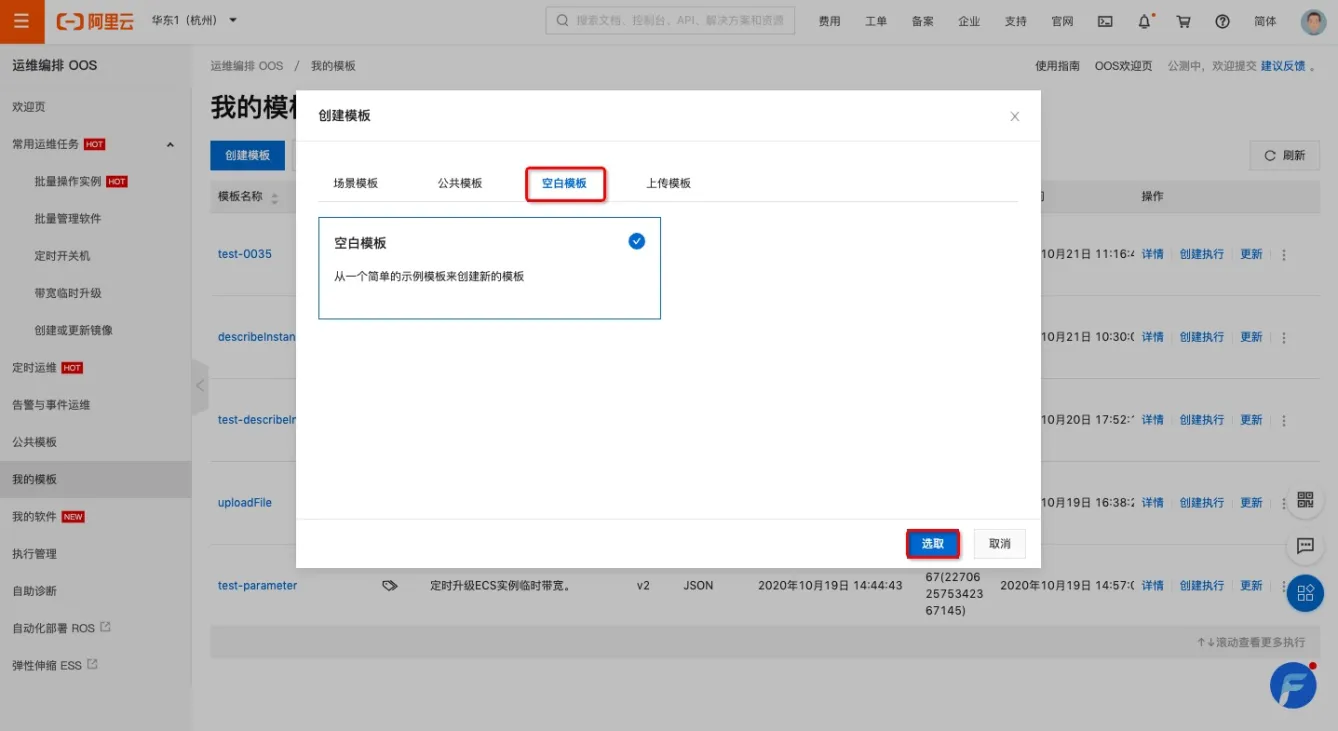Close the 创建模板 dialog with X

[1015, 116]
